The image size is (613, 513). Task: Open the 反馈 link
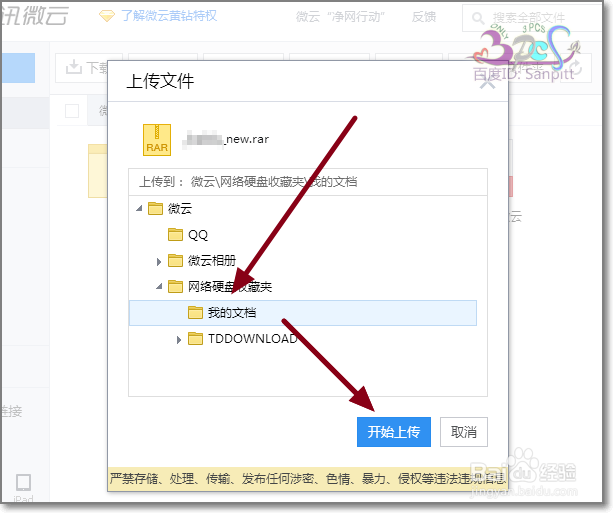click(x=424, y=16)
